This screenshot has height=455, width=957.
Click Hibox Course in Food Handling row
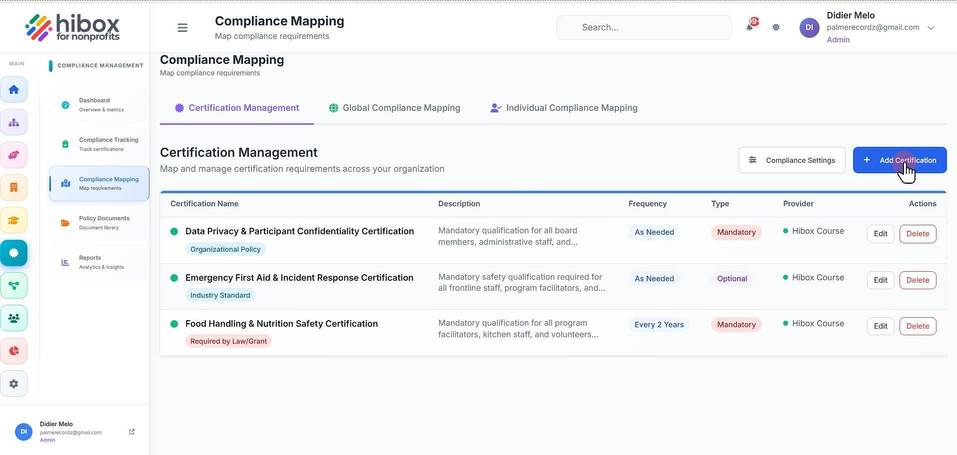click(x=818, y=324)
